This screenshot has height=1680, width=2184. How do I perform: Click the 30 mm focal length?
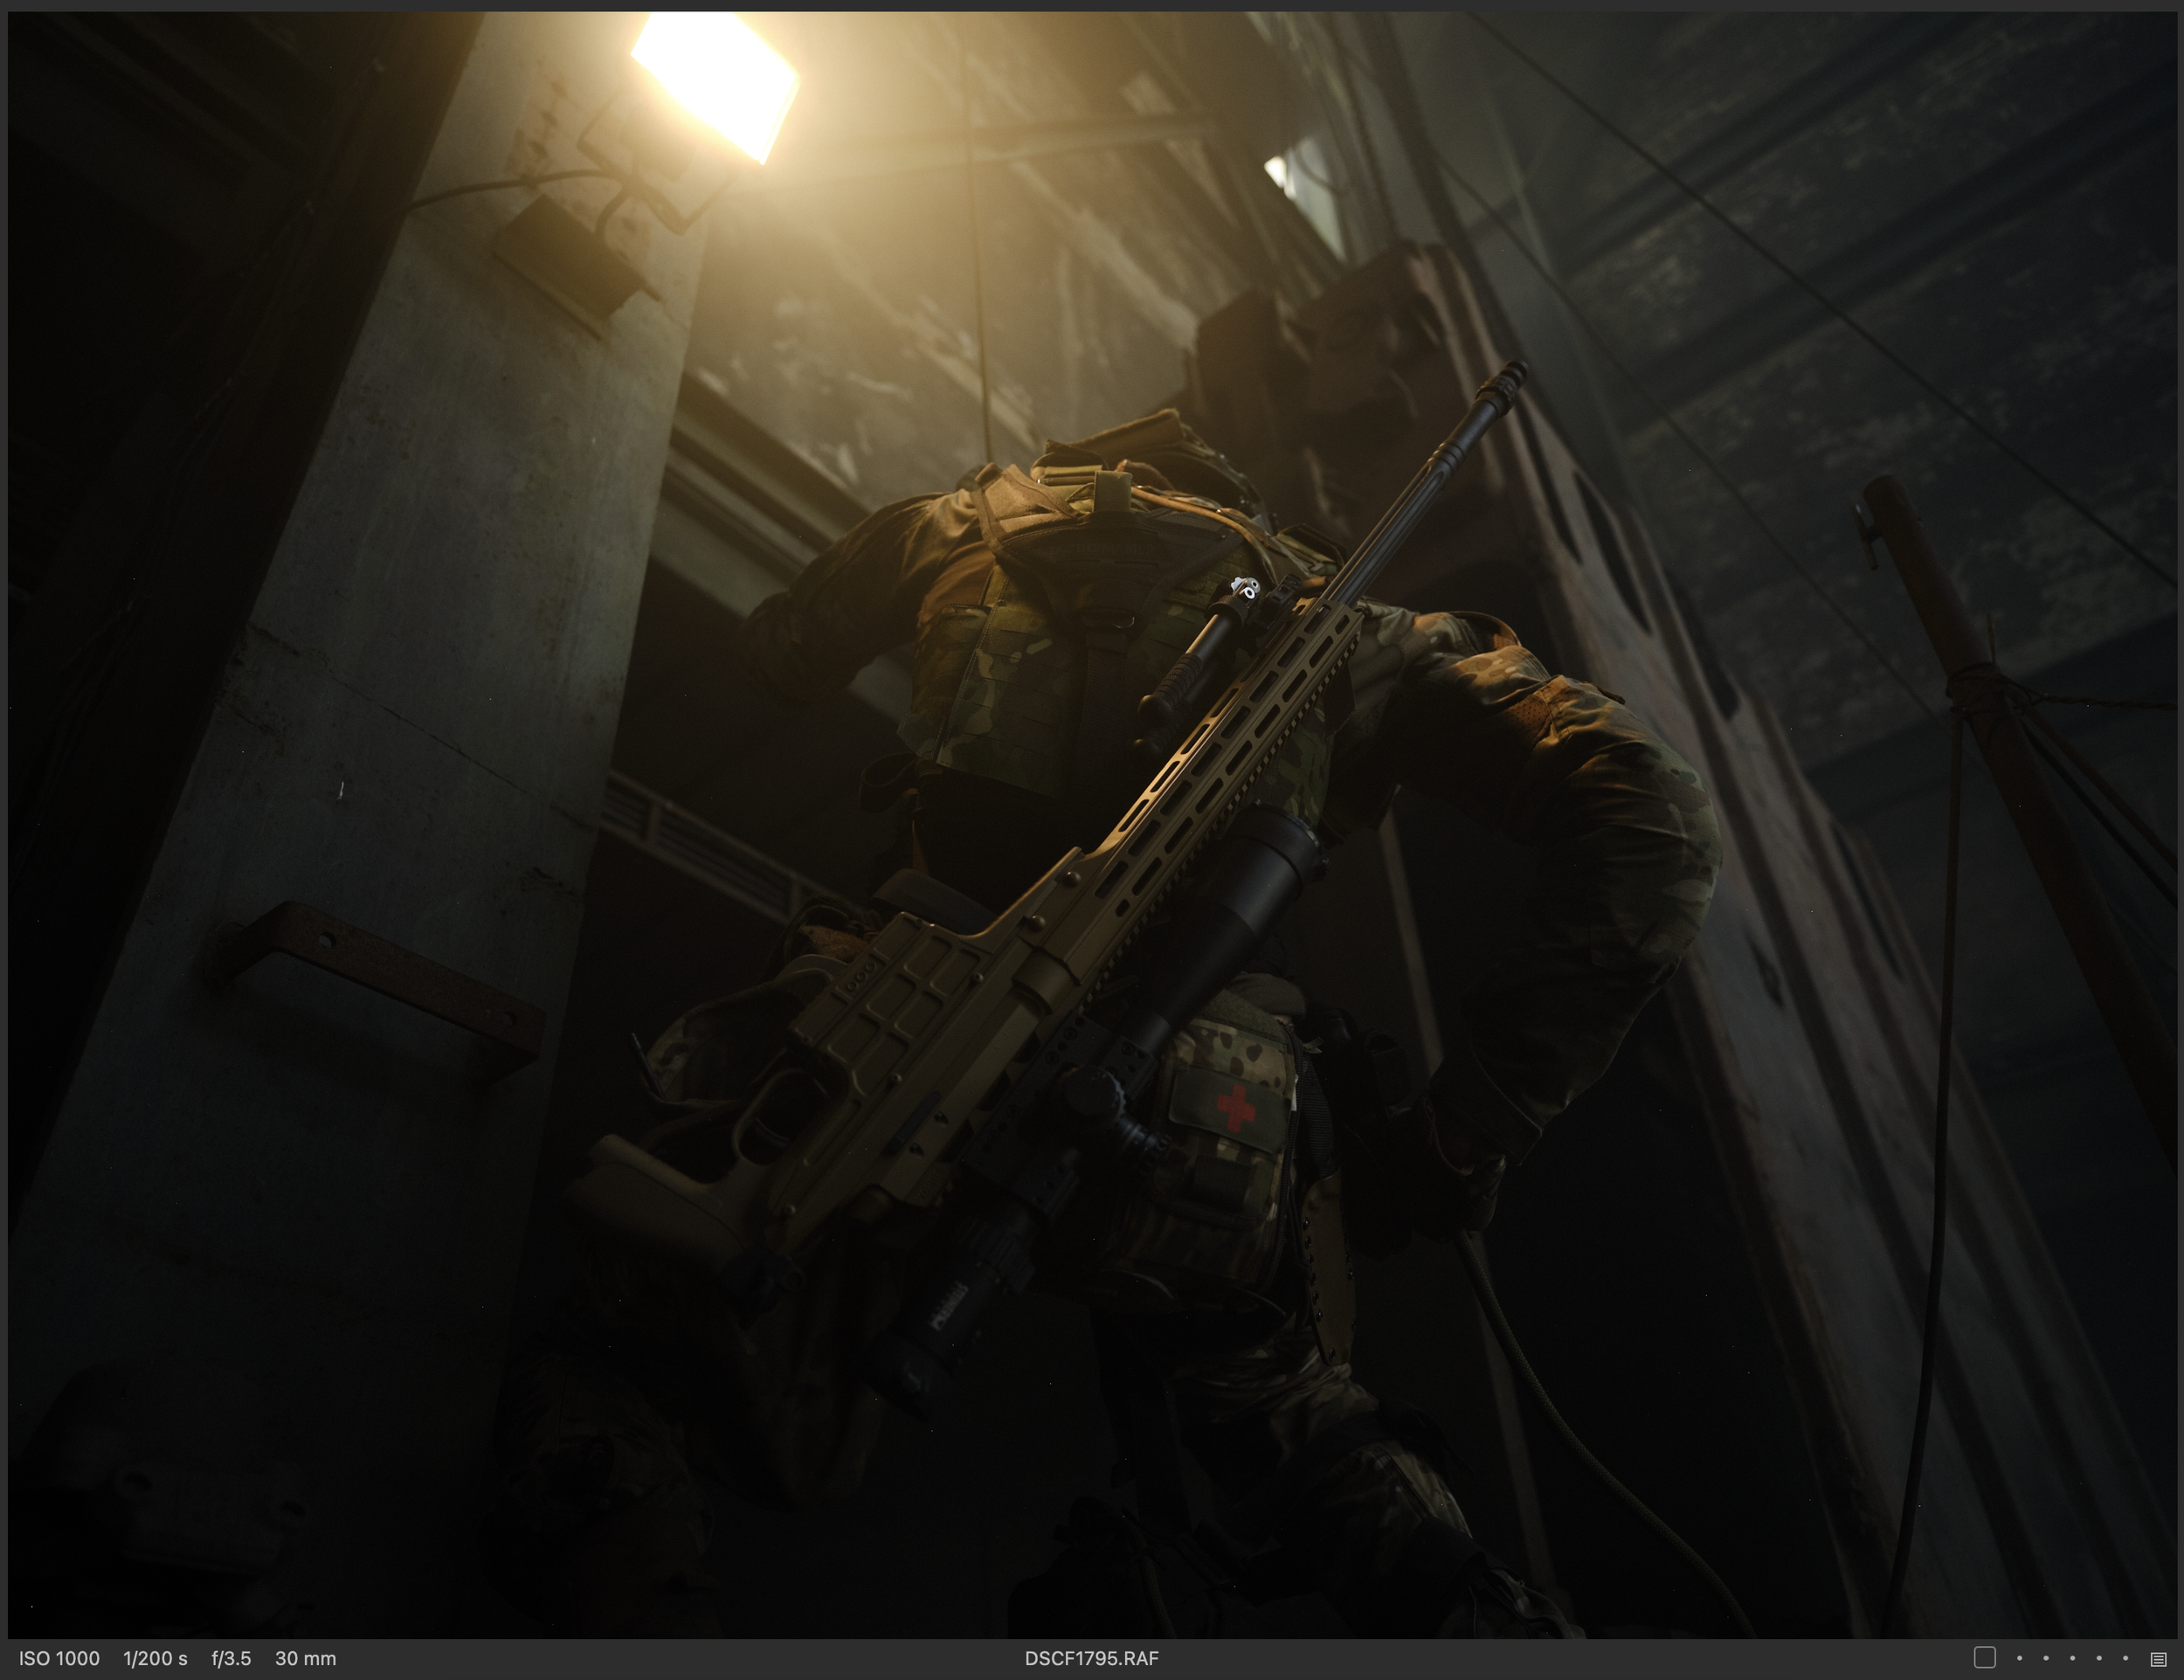305,1658
